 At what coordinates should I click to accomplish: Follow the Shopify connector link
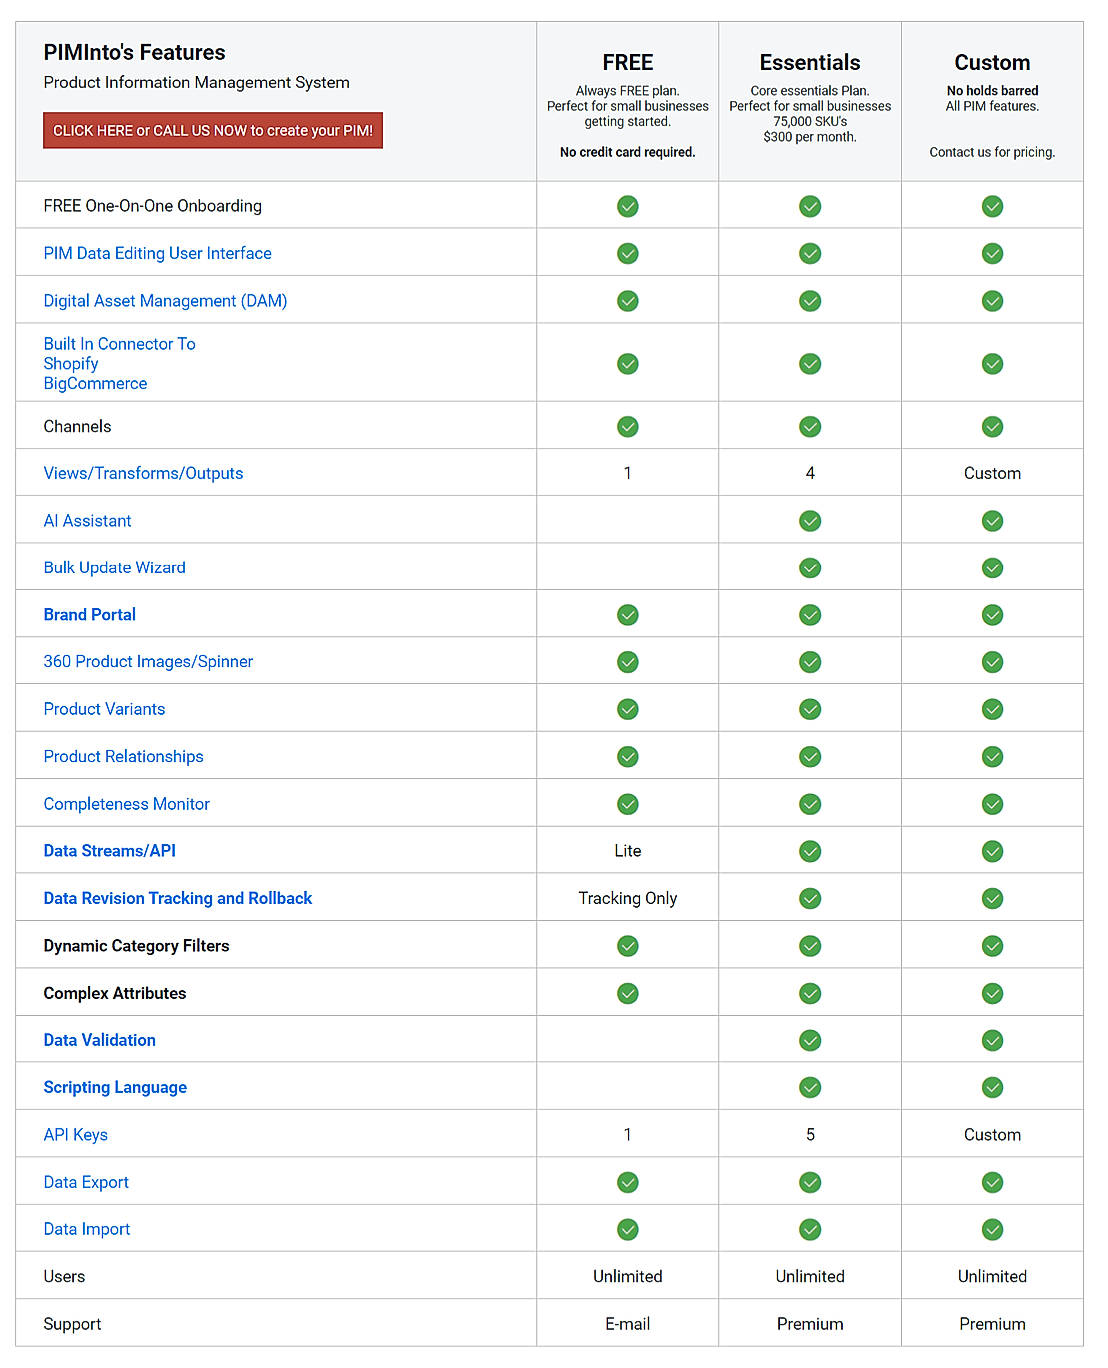click(x=71, y=364)
